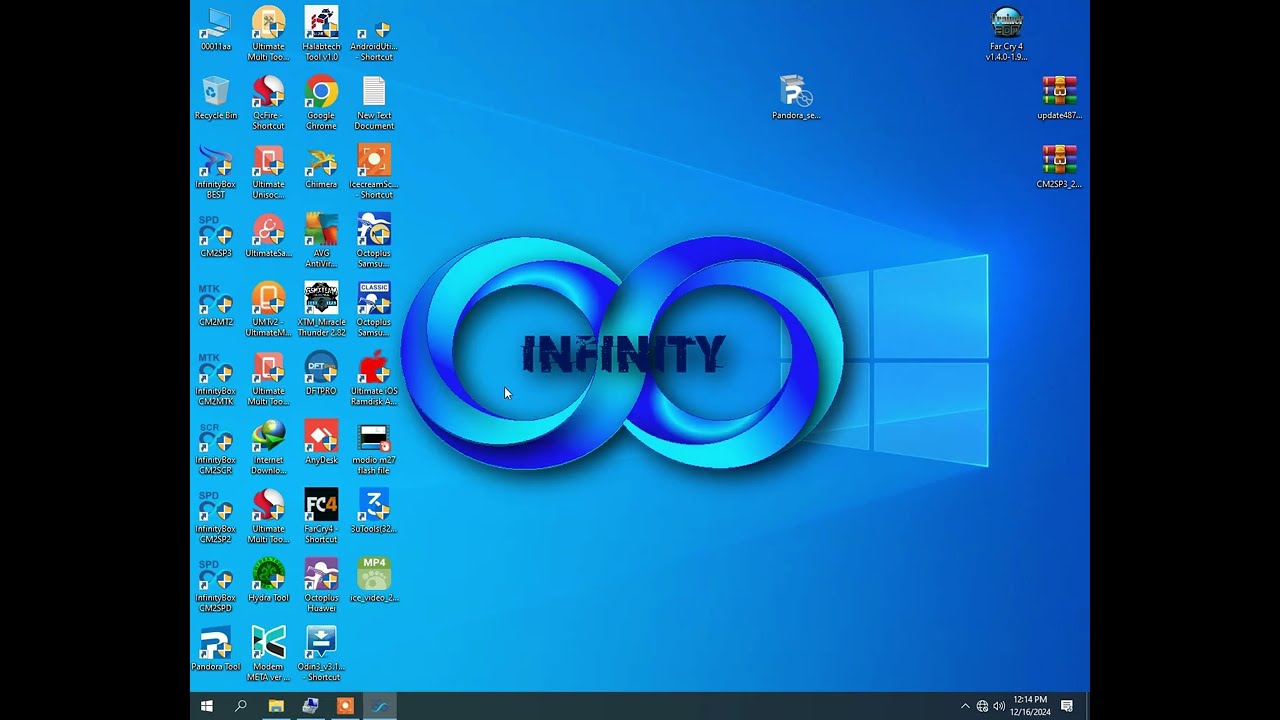Image resolution: width=1280 pixels, height=720 pixels.
Task: Launch the Octoplus Huawei shortcut
Action: (321, 585)
